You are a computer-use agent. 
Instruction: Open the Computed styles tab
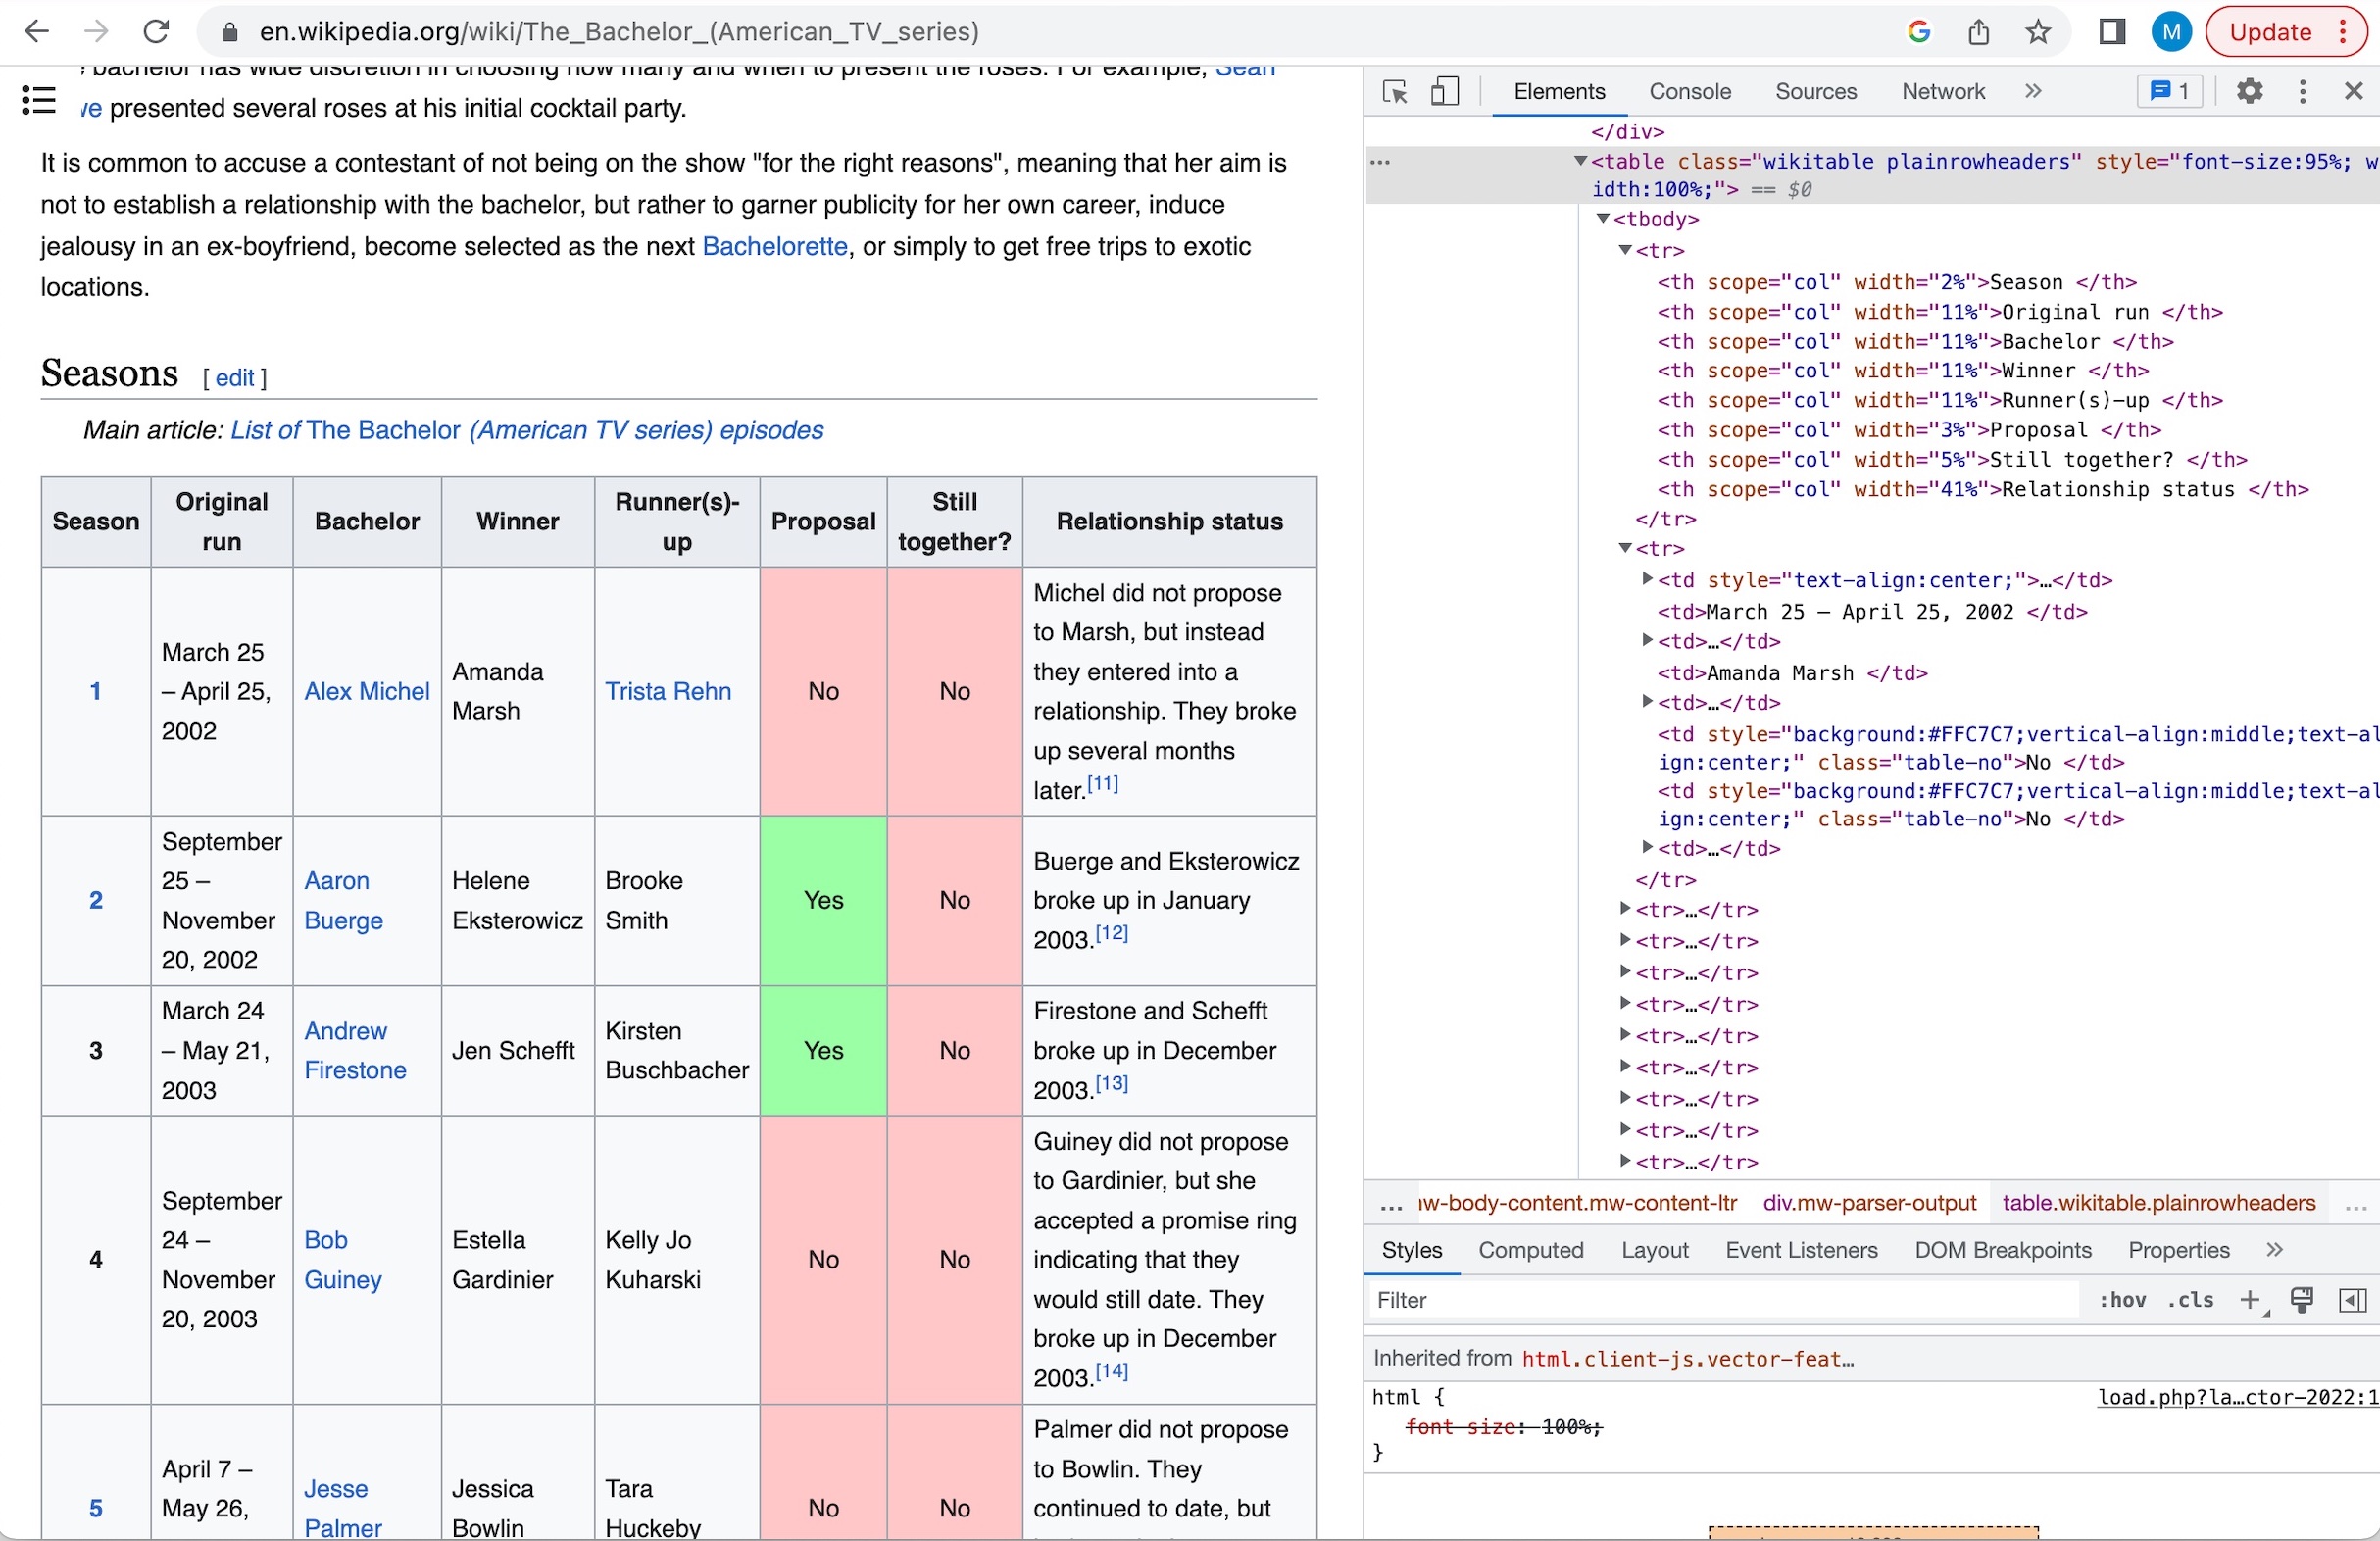tap(1530, 1250)
